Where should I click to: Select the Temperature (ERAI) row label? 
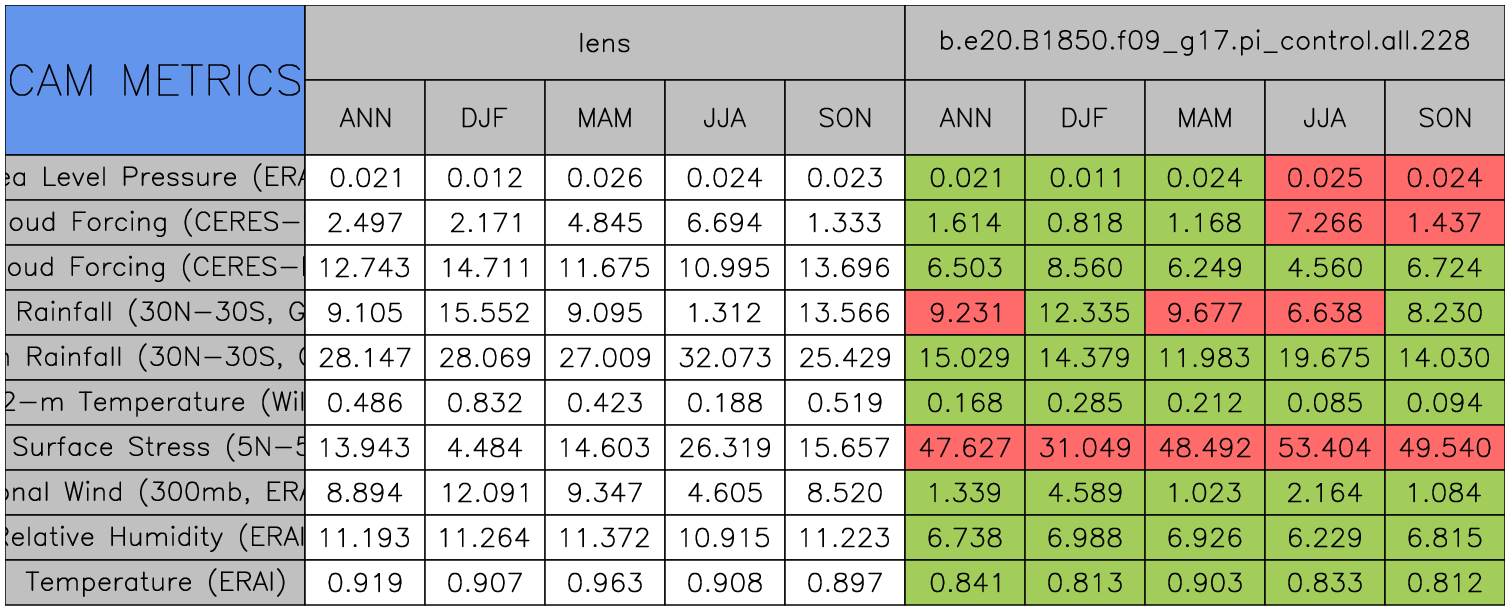tap(155, 582)
